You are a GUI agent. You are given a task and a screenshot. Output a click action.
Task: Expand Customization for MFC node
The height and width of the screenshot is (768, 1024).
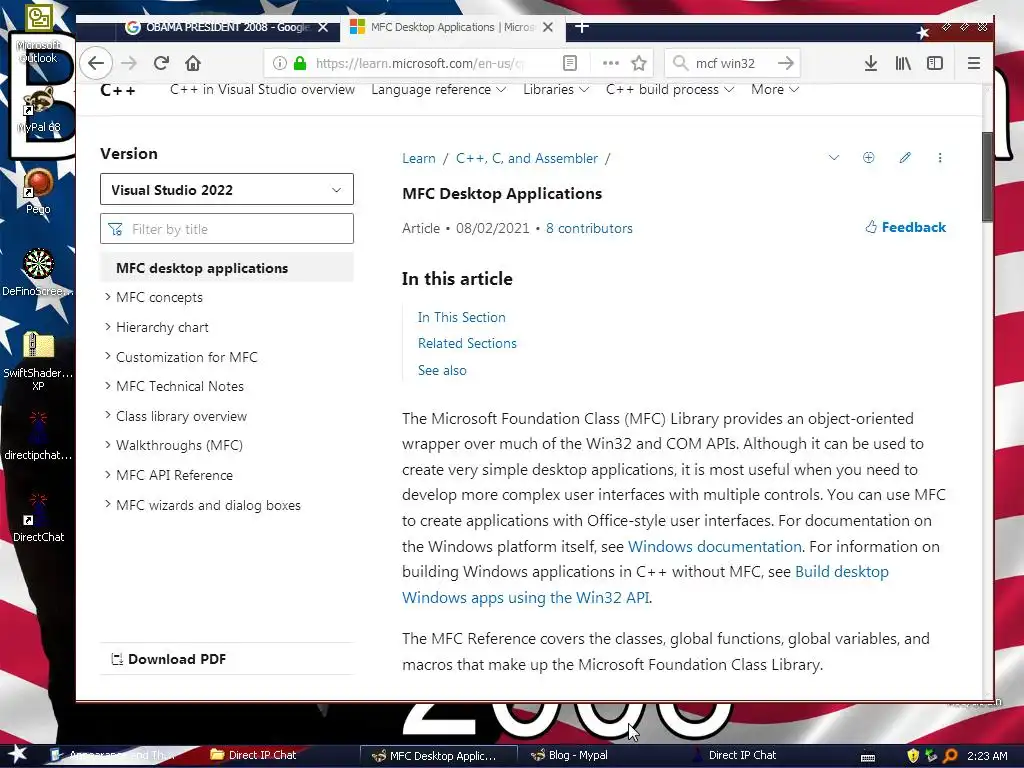click(x=108, y=357)
